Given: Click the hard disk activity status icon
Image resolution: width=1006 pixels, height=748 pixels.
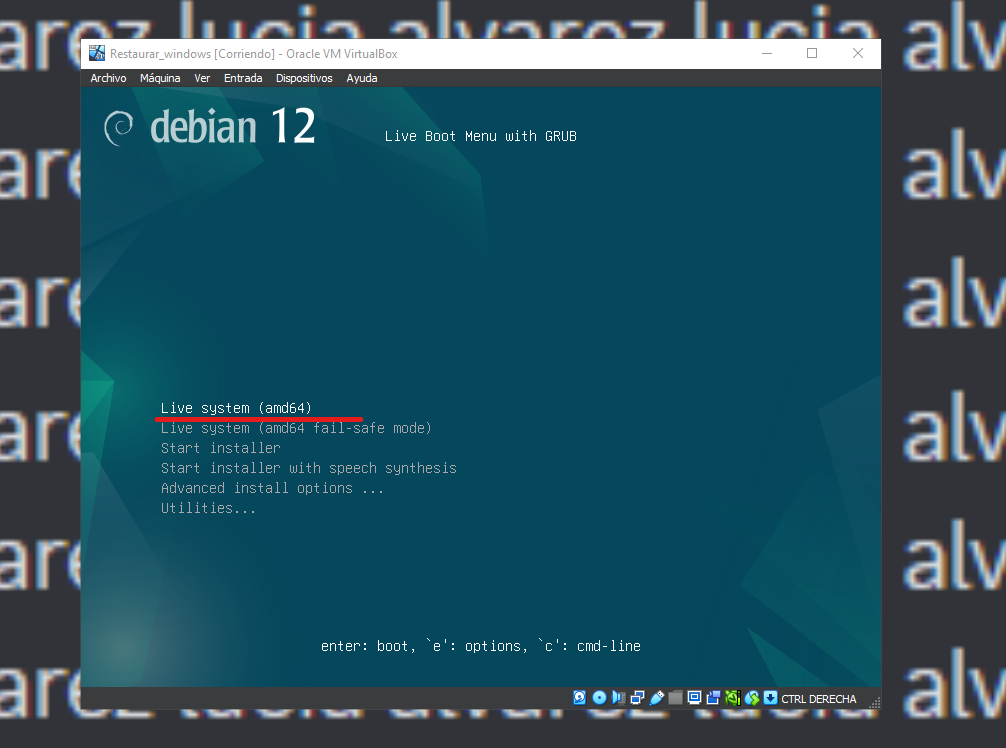Looking at the screenshot, I should click(x=580, y=697).
